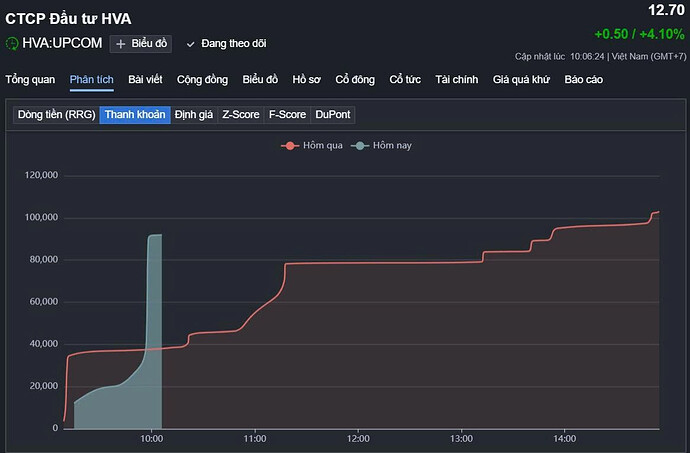Open the Báo cáo tab
The height and width of the screenshot is (453, 690).
click(586, 79)
